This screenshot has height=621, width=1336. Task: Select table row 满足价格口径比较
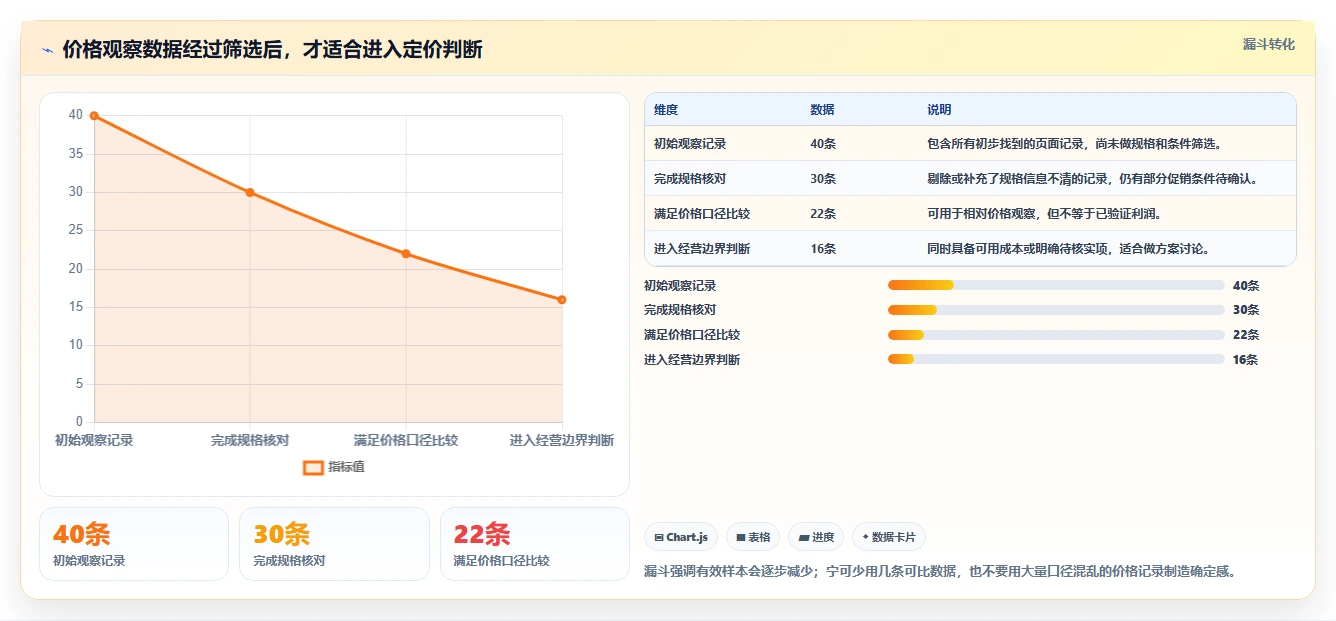(x=970, y=214)
